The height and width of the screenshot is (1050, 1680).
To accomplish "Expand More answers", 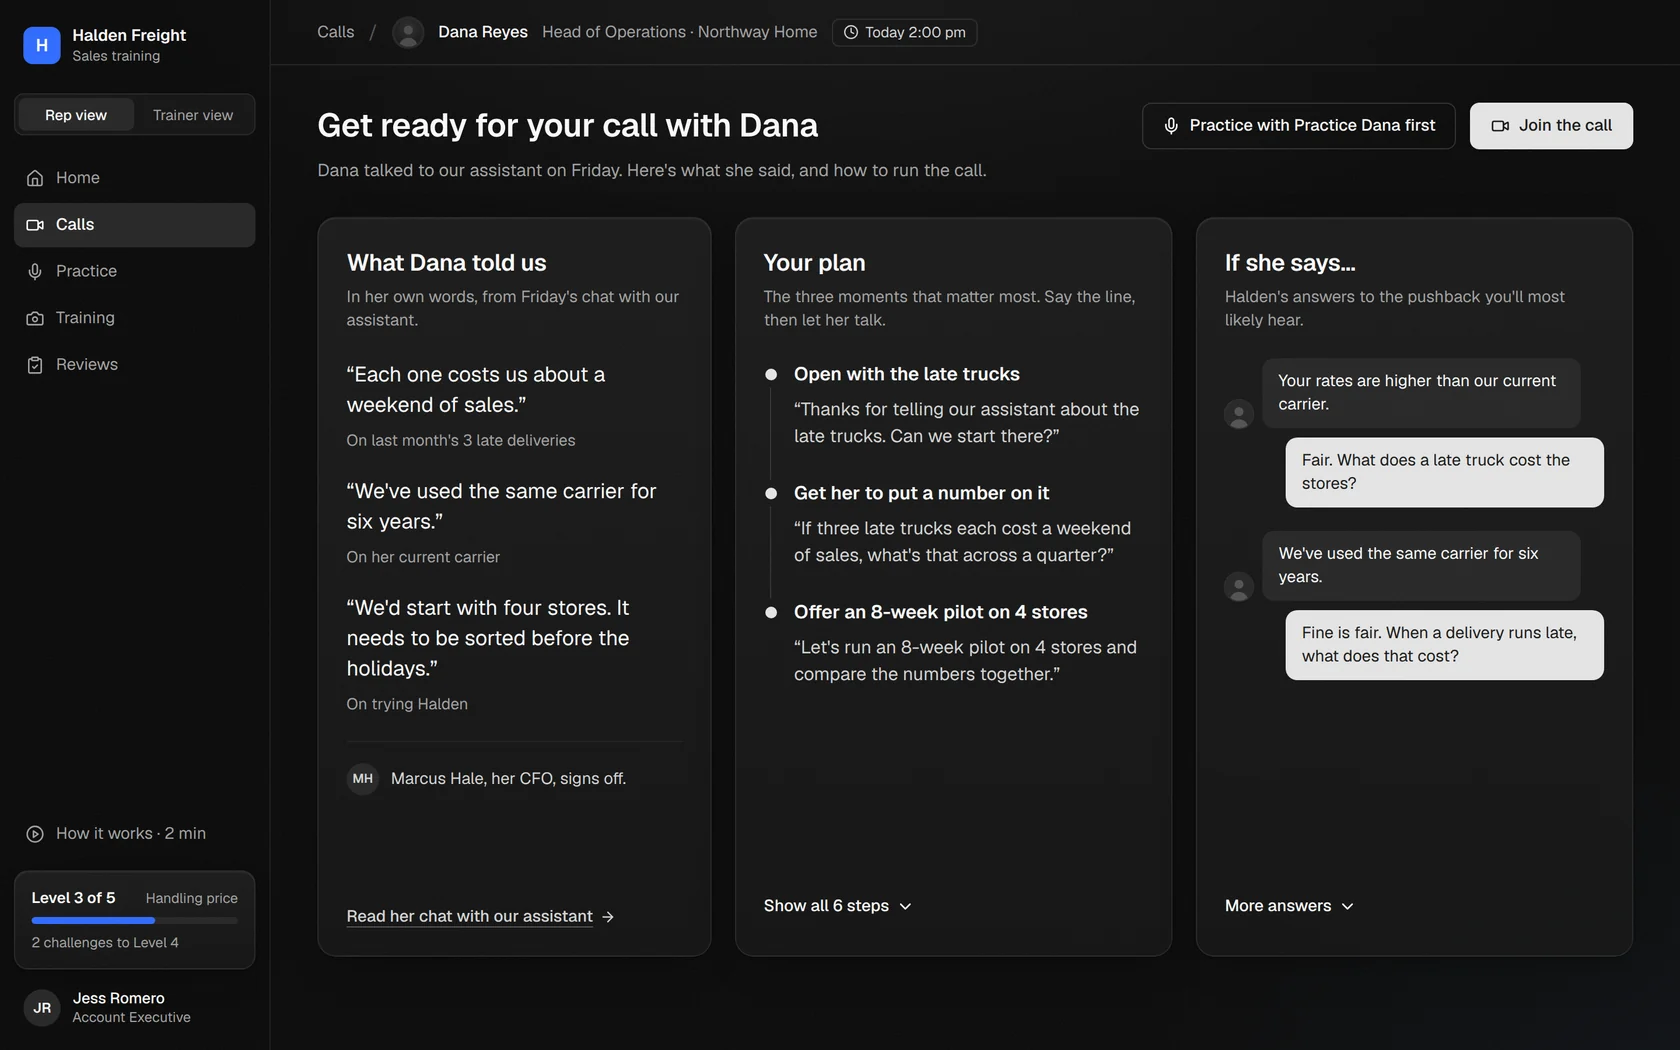I will (x=1289, y=906).
